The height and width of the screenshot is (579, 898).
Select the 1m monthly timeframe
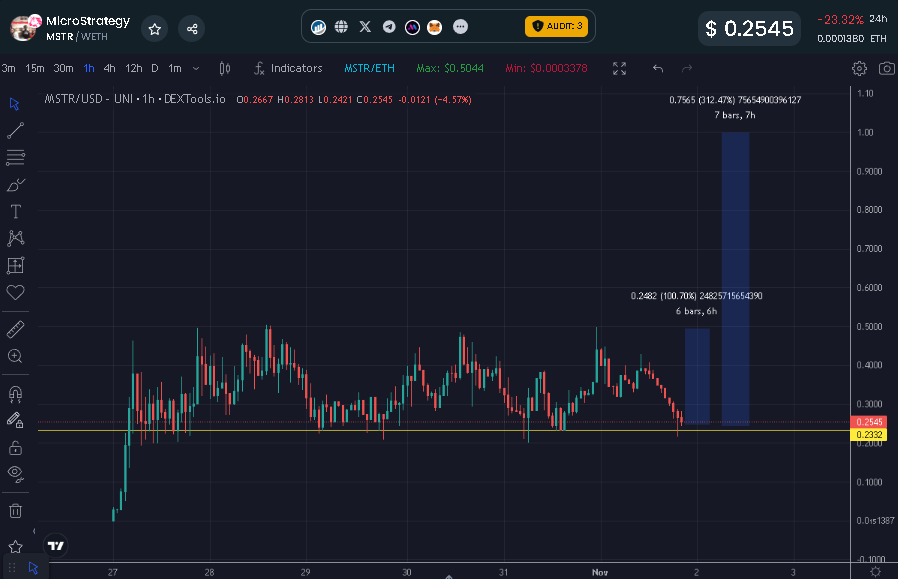(175, 68)
